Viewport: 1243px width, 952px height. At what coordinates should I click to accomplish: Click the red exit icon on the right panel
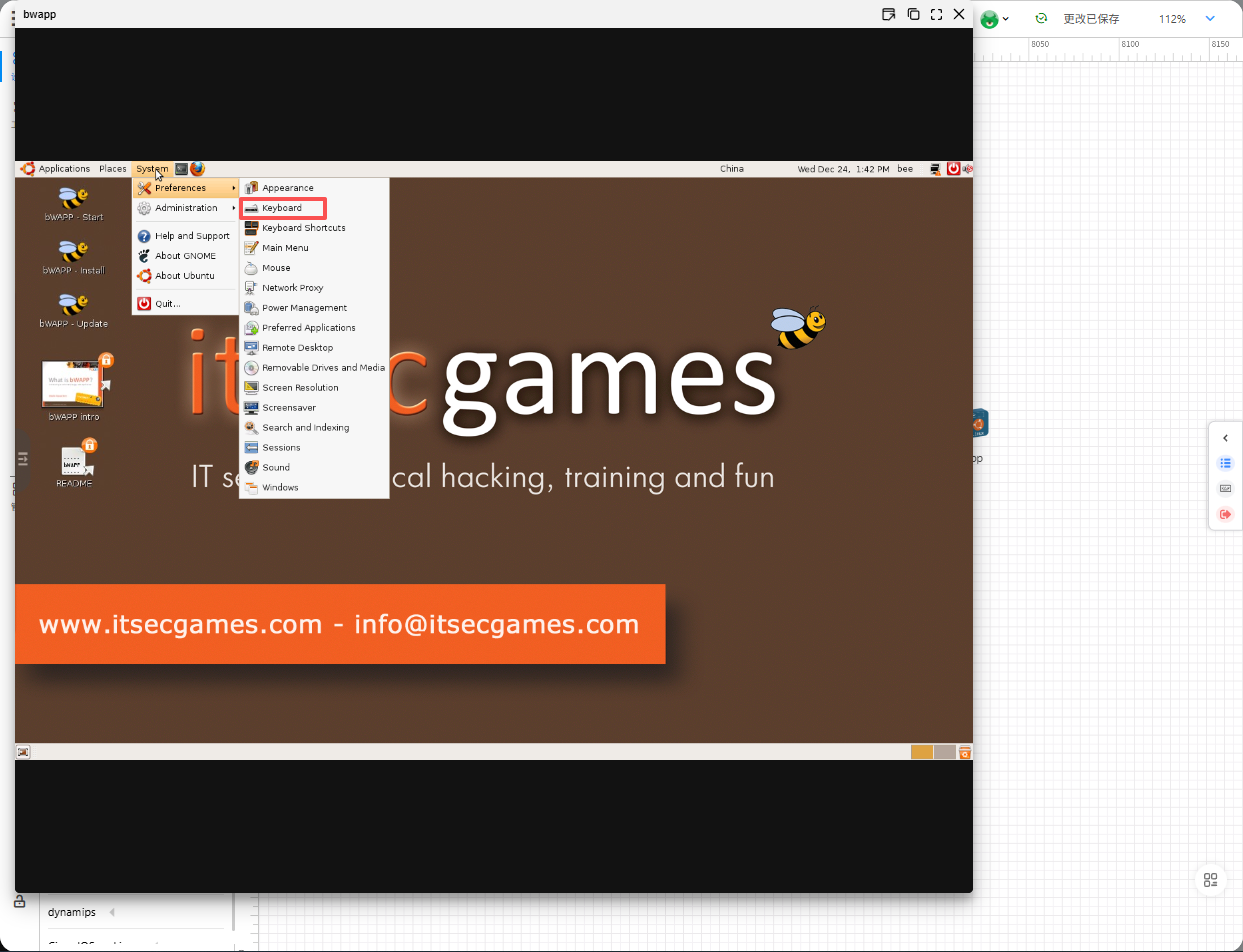1226,514
